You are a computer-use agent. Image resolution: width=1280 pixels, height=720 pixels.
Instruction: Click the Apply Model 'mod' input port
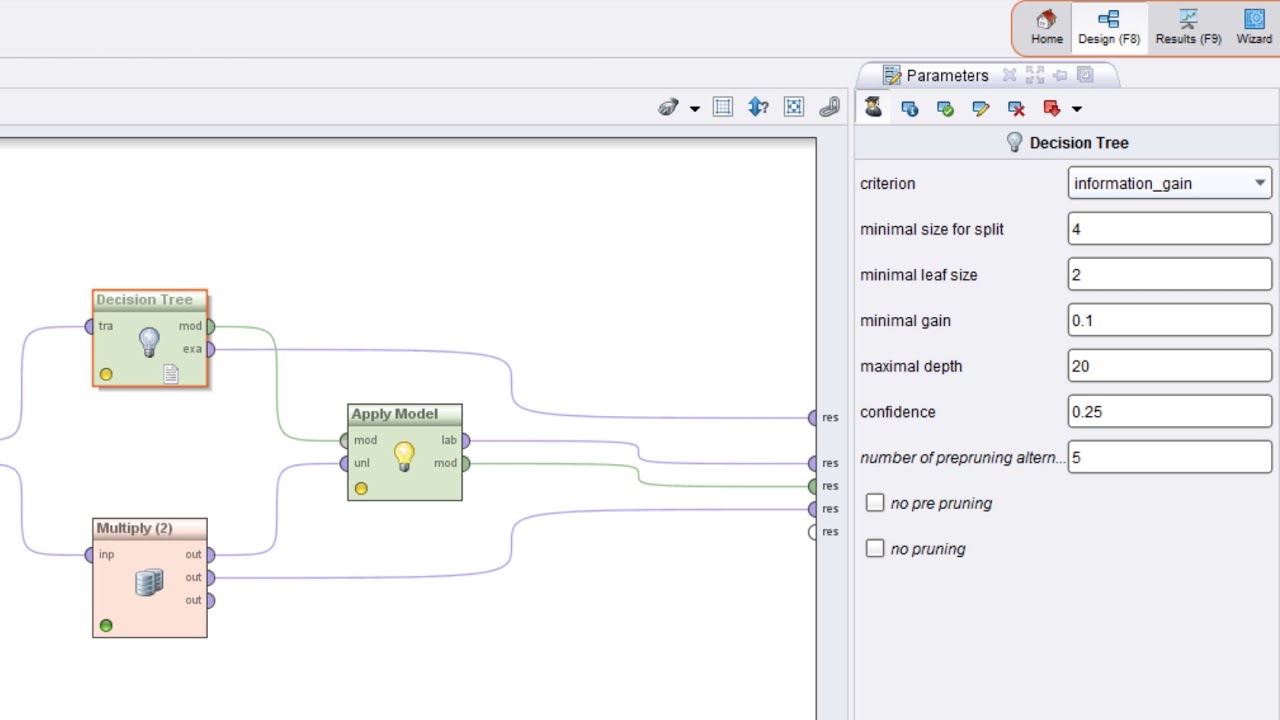(345, 440)
